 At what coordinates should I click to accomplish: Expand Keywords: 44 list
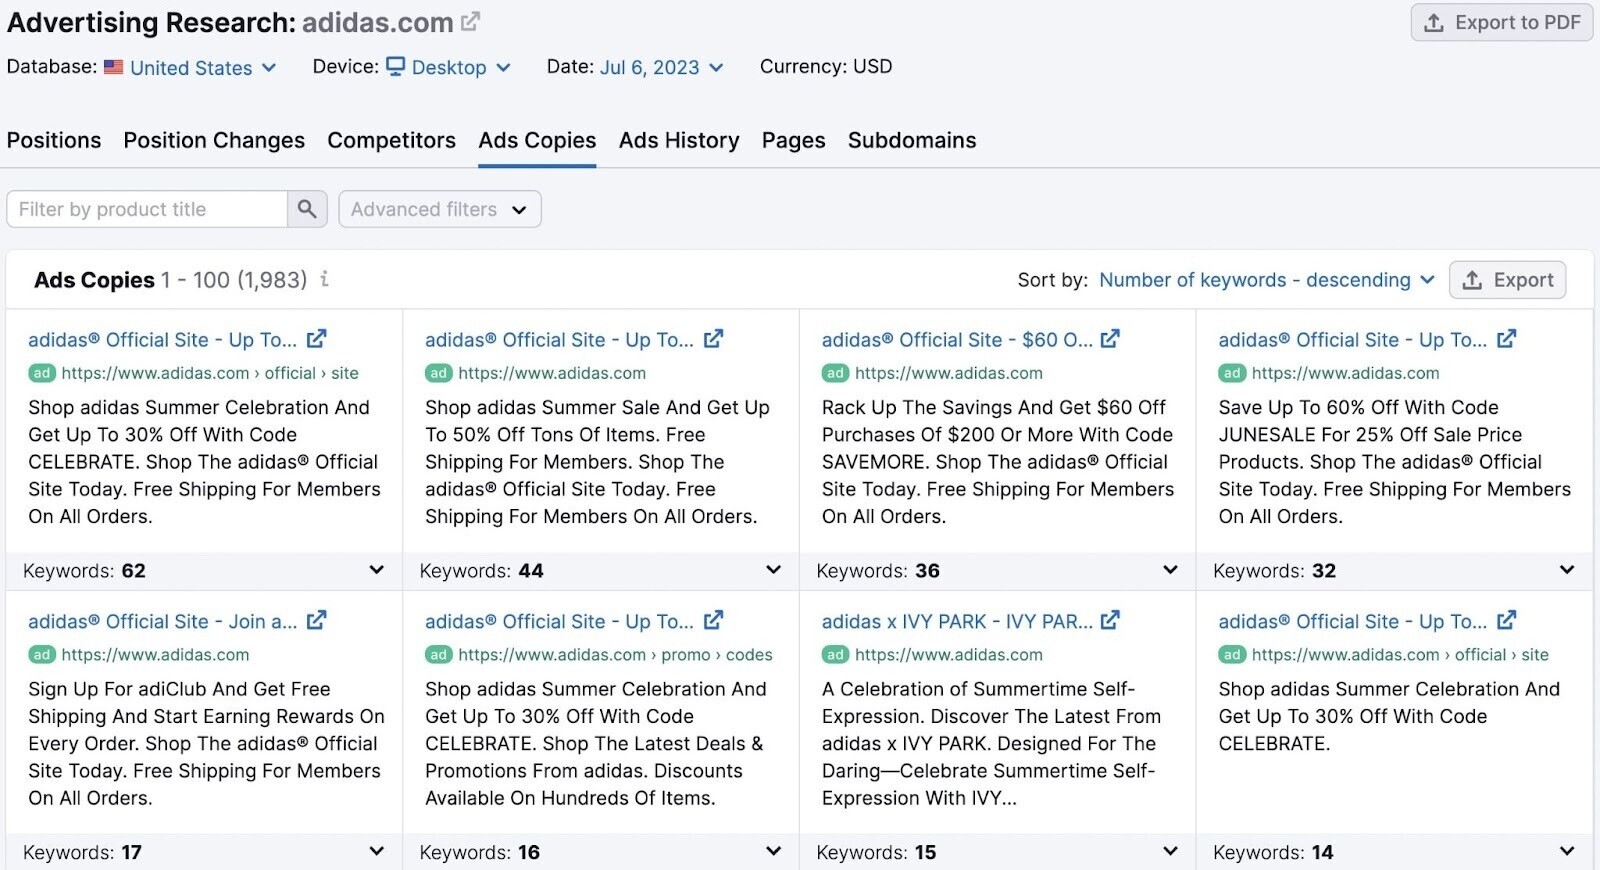point(773,570)
